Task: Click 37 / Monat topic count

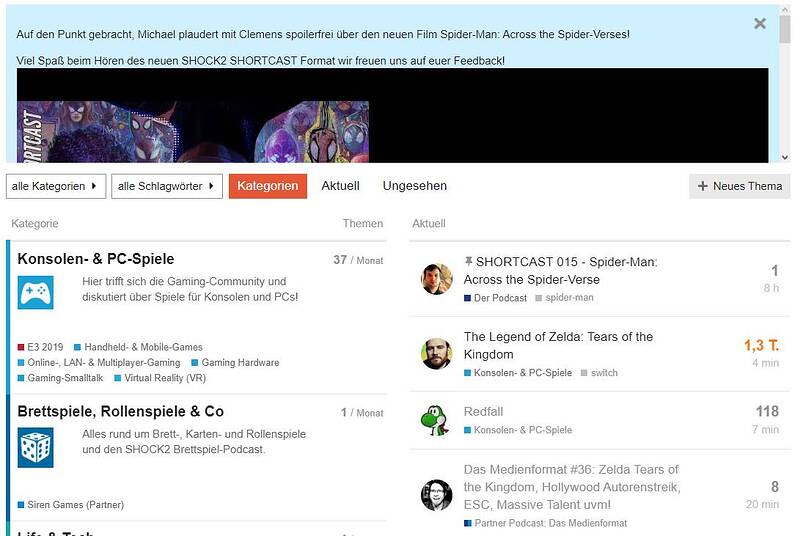Action: [358, 260]
